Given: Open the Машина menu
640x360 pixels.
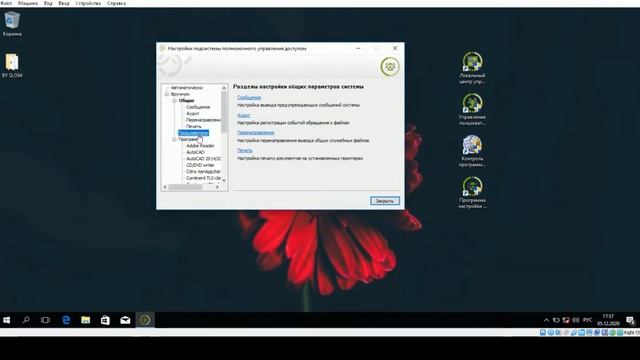Looking at the screenshot, I should click(28, 3).
